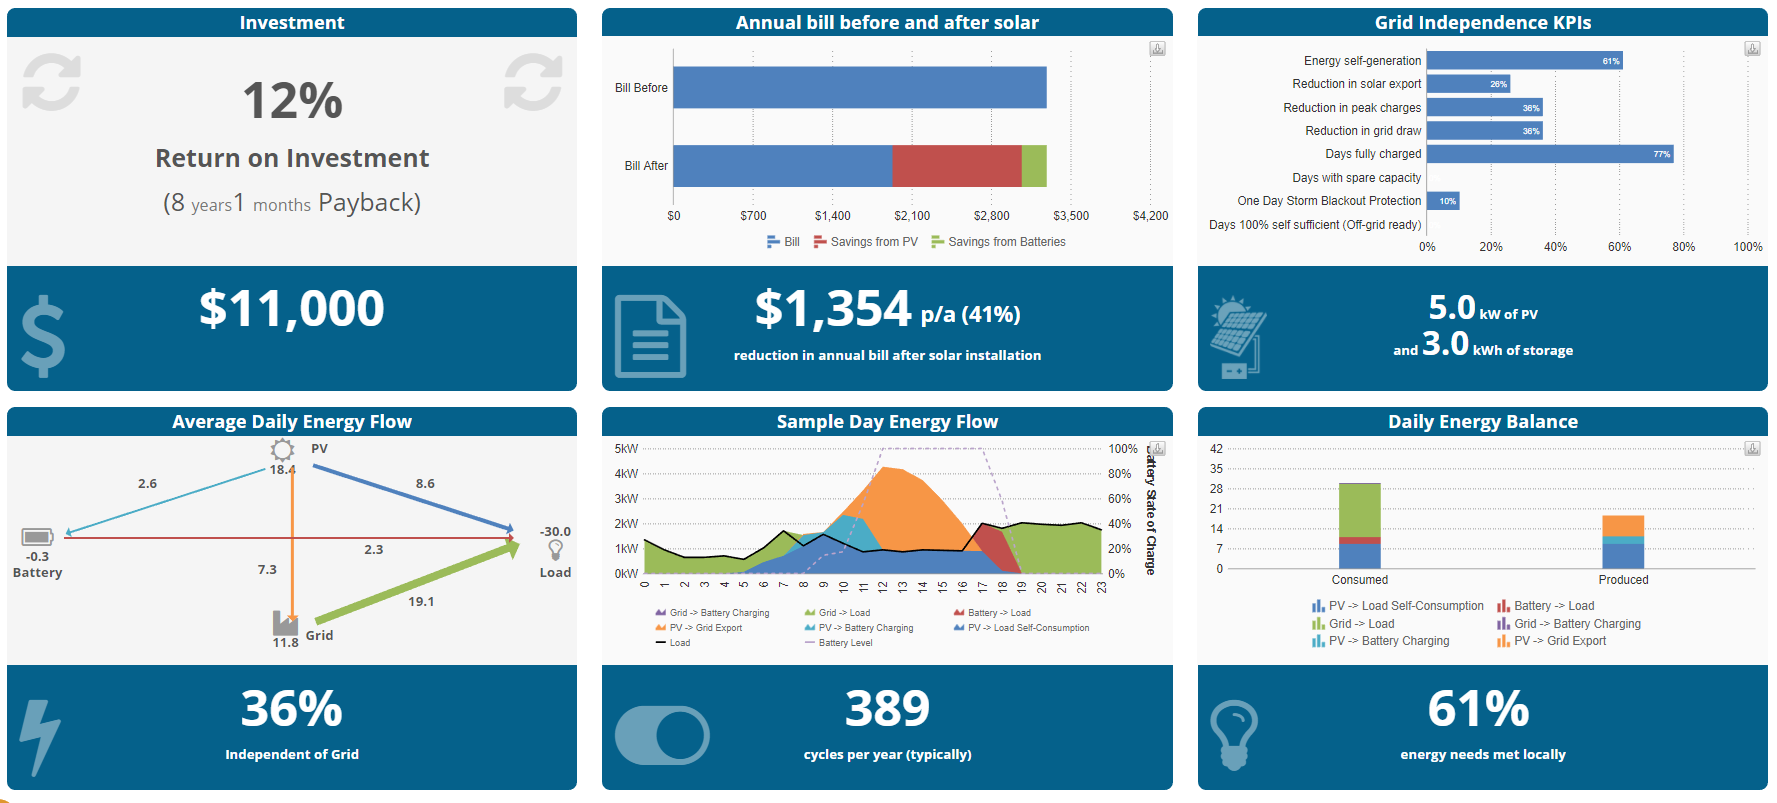This screenshot has height=803, width=1777.
Task: Click the Average Daily Energy Flow panel header
Action: (292, 421)
